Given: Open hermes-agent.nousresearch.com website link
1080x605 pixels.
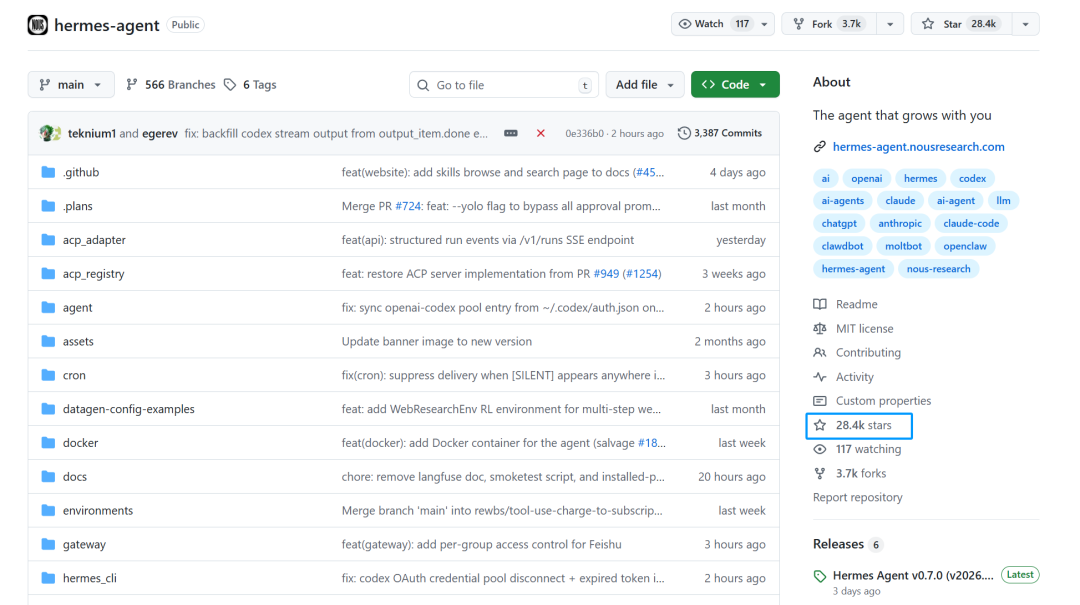Looking at the screenshot, I should click(918, 147).
